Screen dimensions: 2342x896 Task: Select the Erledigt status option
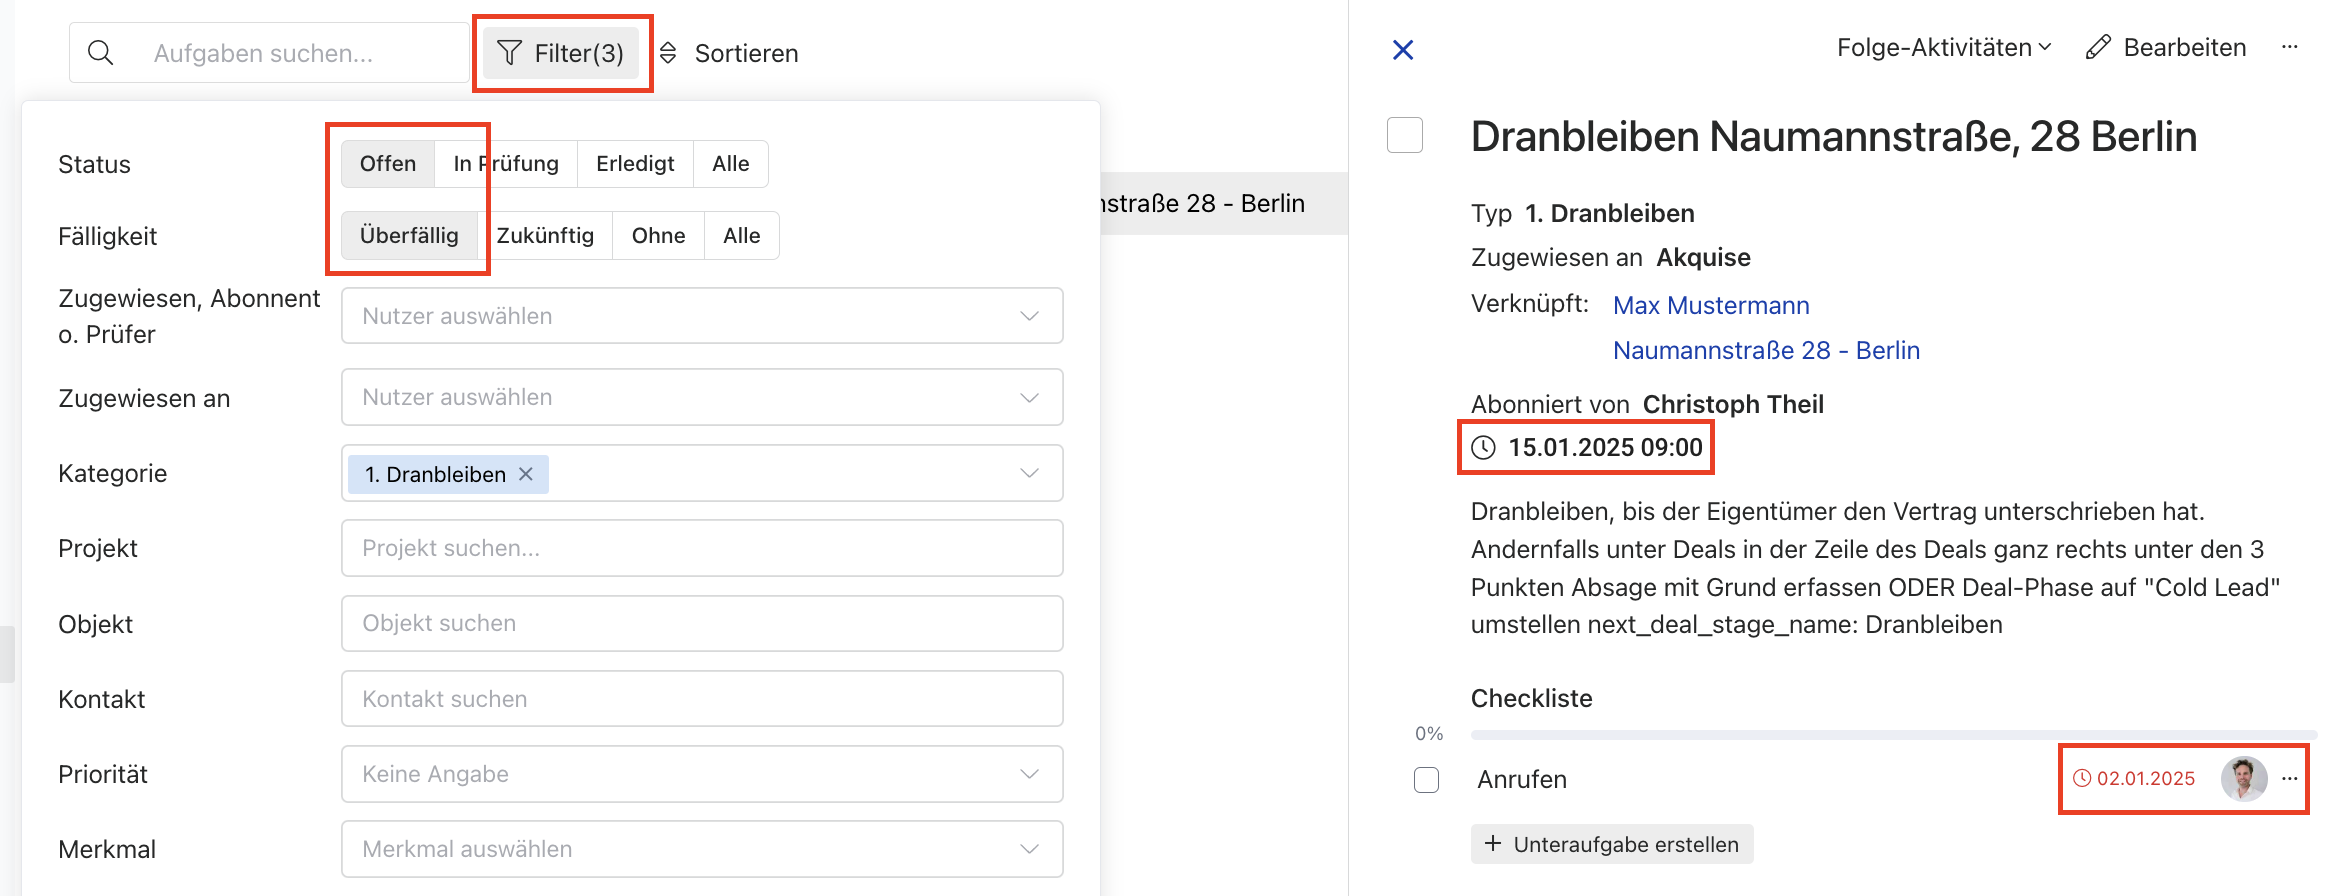coord(635,164)
